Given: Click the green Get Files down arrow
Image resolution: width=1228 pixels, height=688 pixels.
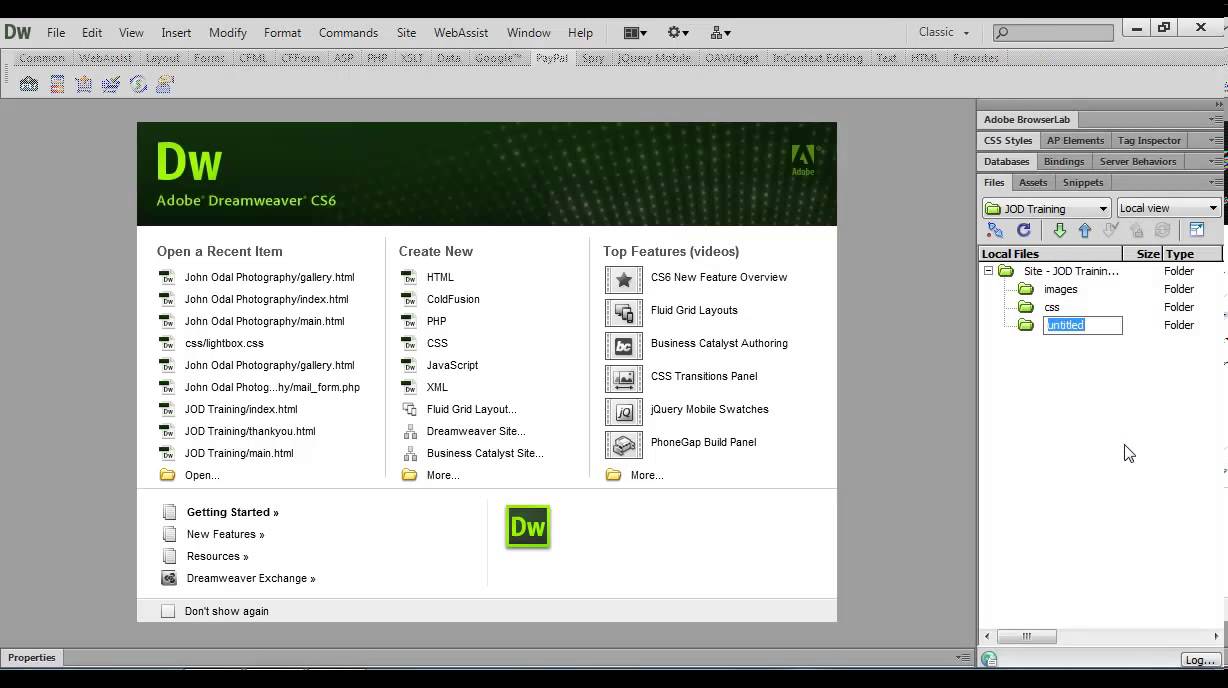Looking at the screenshot, I should coord(1060,230).
